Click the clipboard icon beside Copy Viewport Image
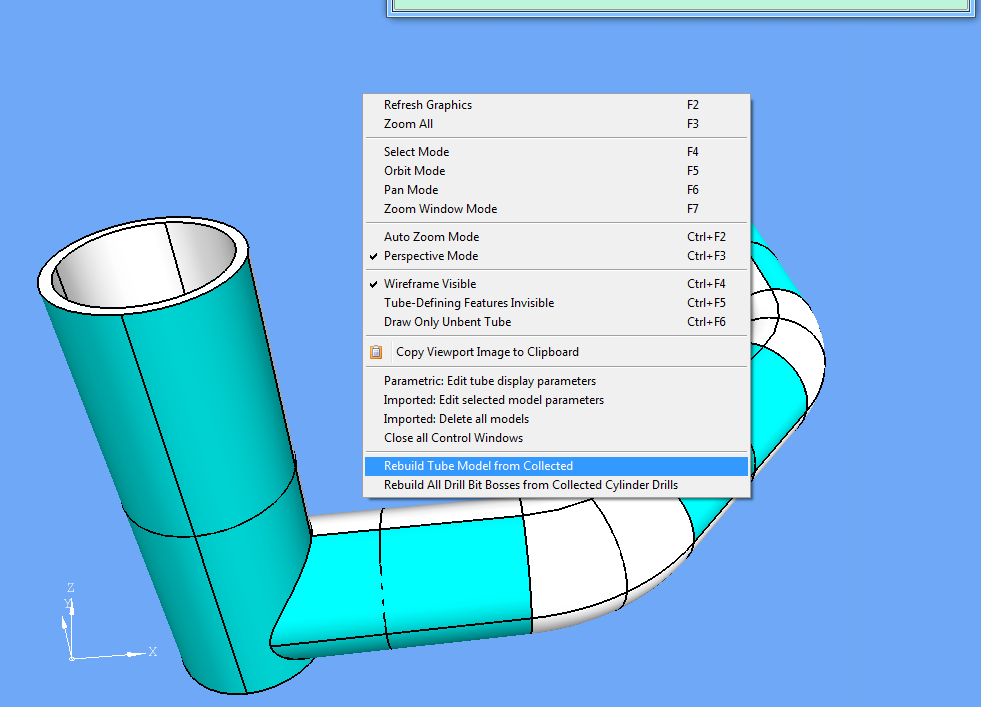 (376, 352)
